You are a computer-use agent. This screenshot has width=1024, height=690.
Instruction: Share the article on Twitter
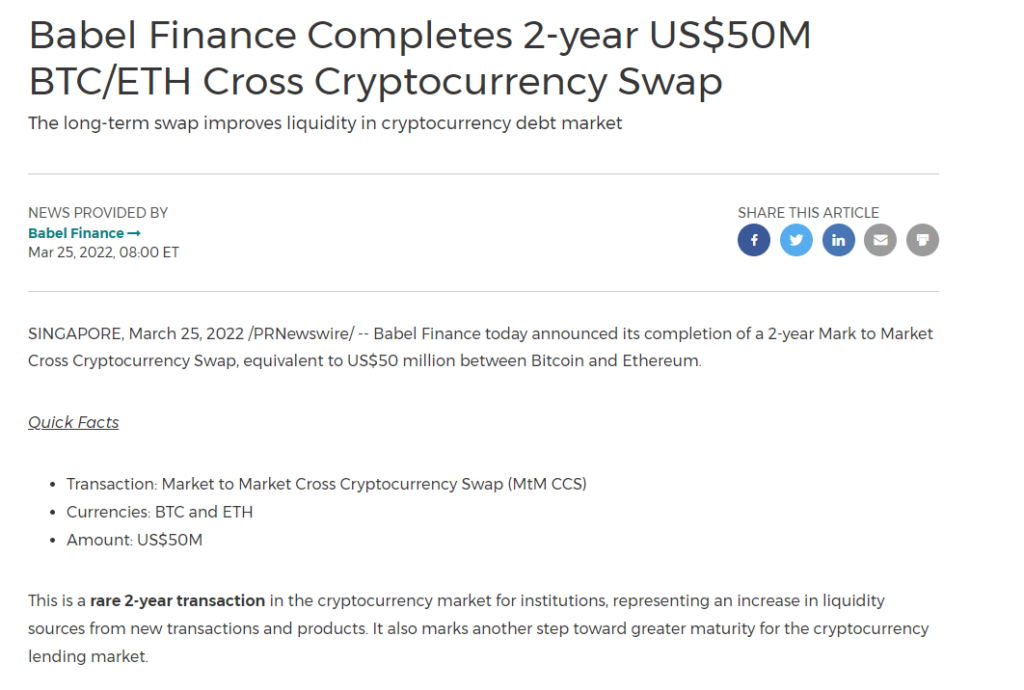pyautogui.click(x=796, y=240)
